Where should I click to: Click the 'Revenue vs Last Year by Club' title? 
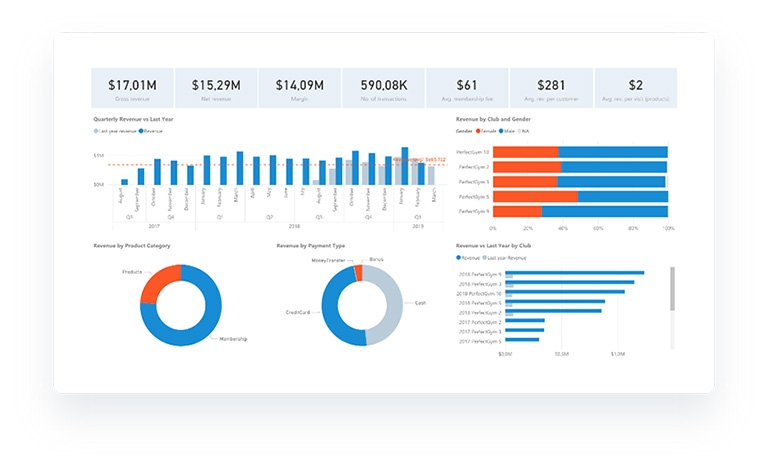pyautogui.click(x=493, y=246)
